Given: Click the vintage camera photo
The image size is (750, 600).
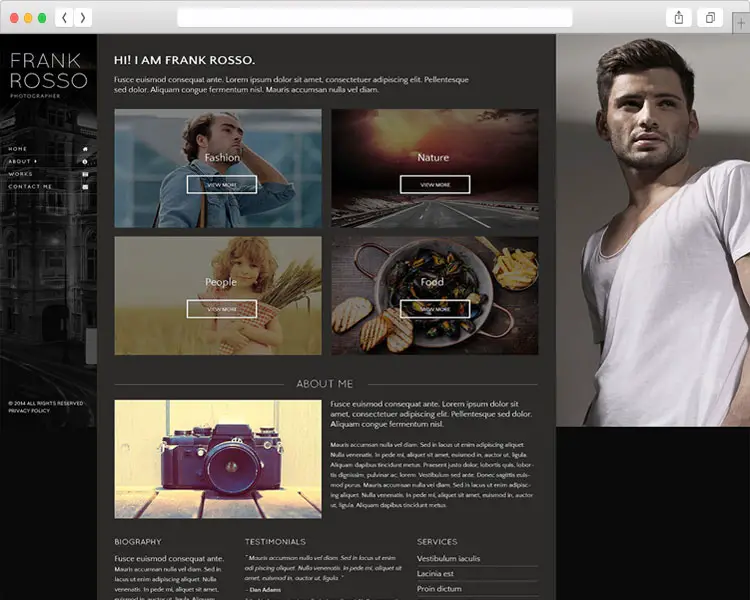Looking at the screenshot, I should [x=218, y=459].
